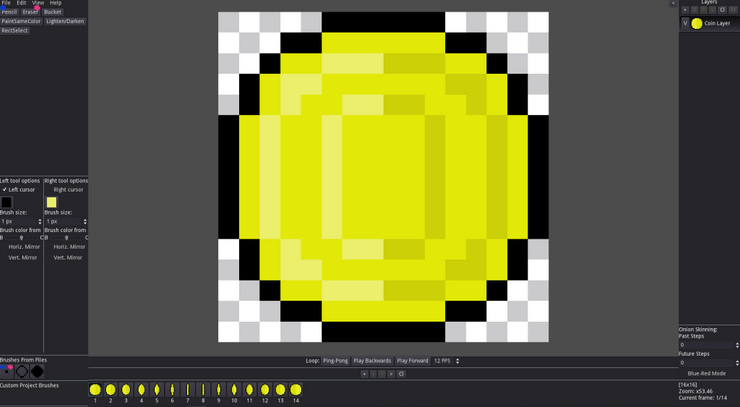This screenshot has width=740, height=407.
Task: Select frame 7 edge-on coin thumbnail
Action: tap(187, 390)
